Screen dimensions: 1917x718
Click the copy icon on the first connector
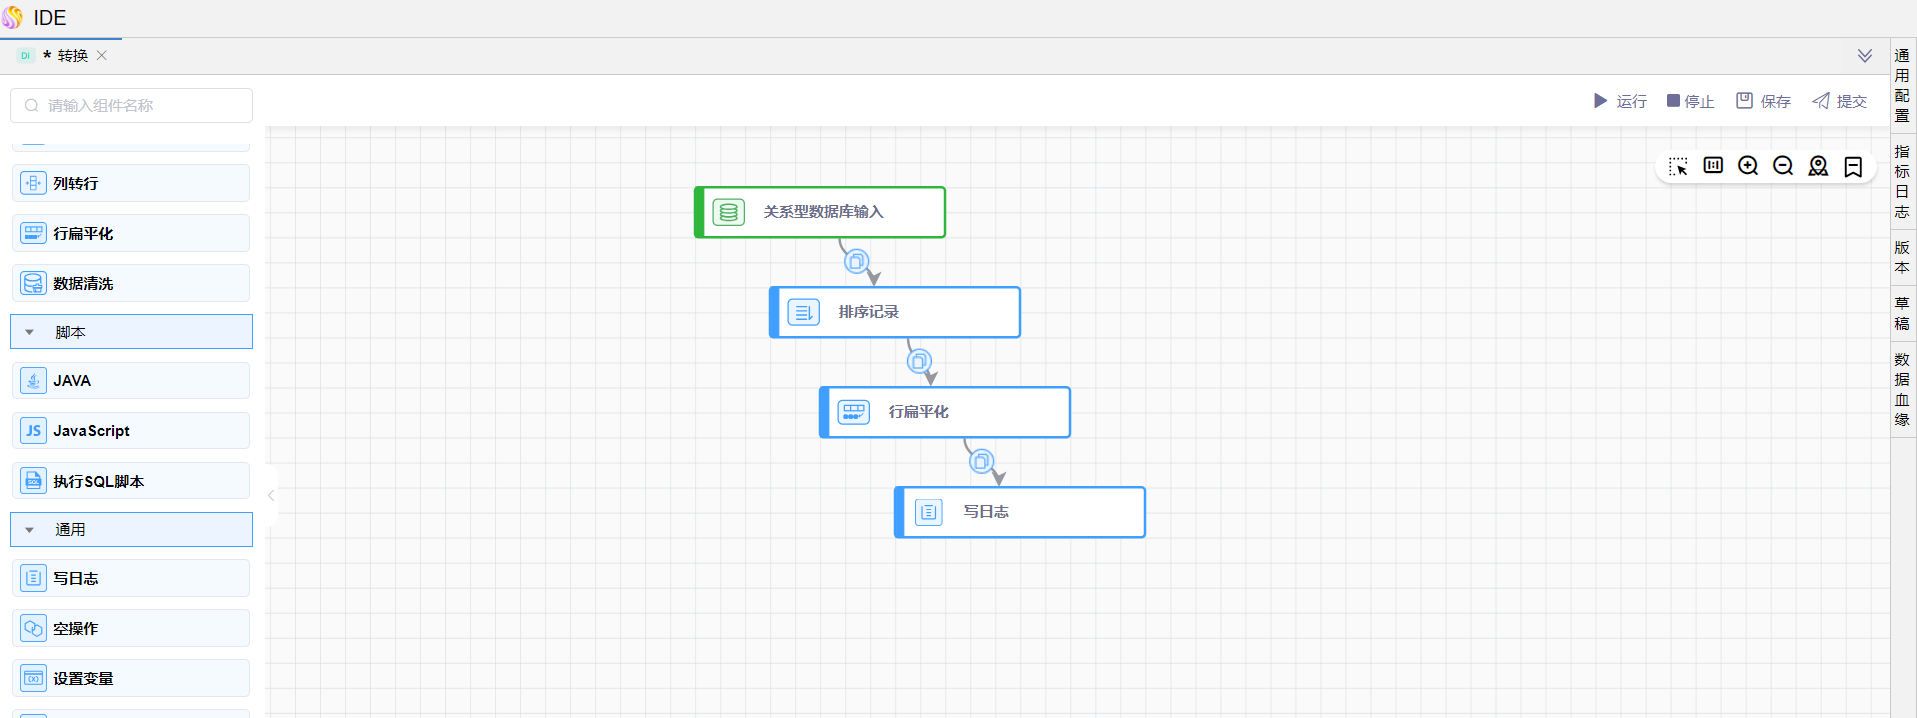(856, 262)
